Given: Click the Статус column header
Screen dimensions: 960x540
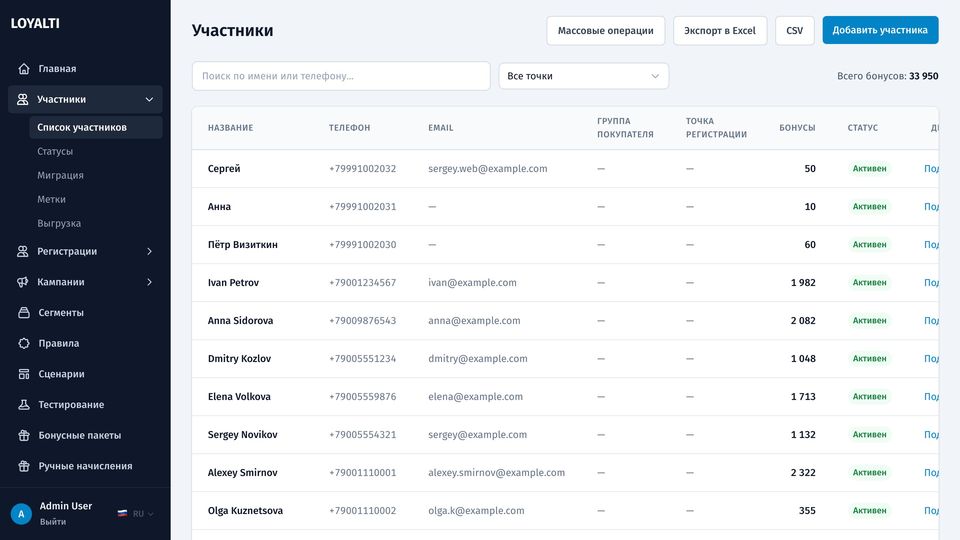Looking at the screenshot, I should click(x=863, y=127).
